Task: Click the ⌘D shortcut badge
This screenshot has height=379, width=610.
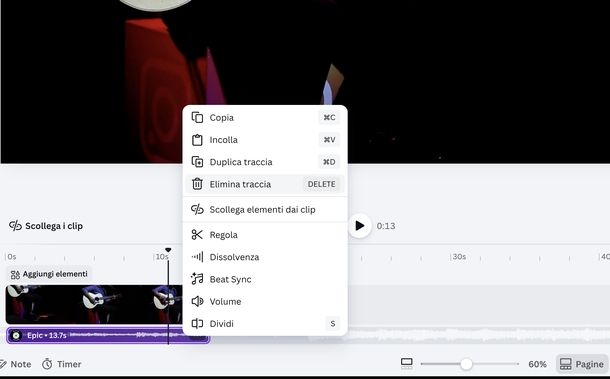Action: [x=329, y=162]
